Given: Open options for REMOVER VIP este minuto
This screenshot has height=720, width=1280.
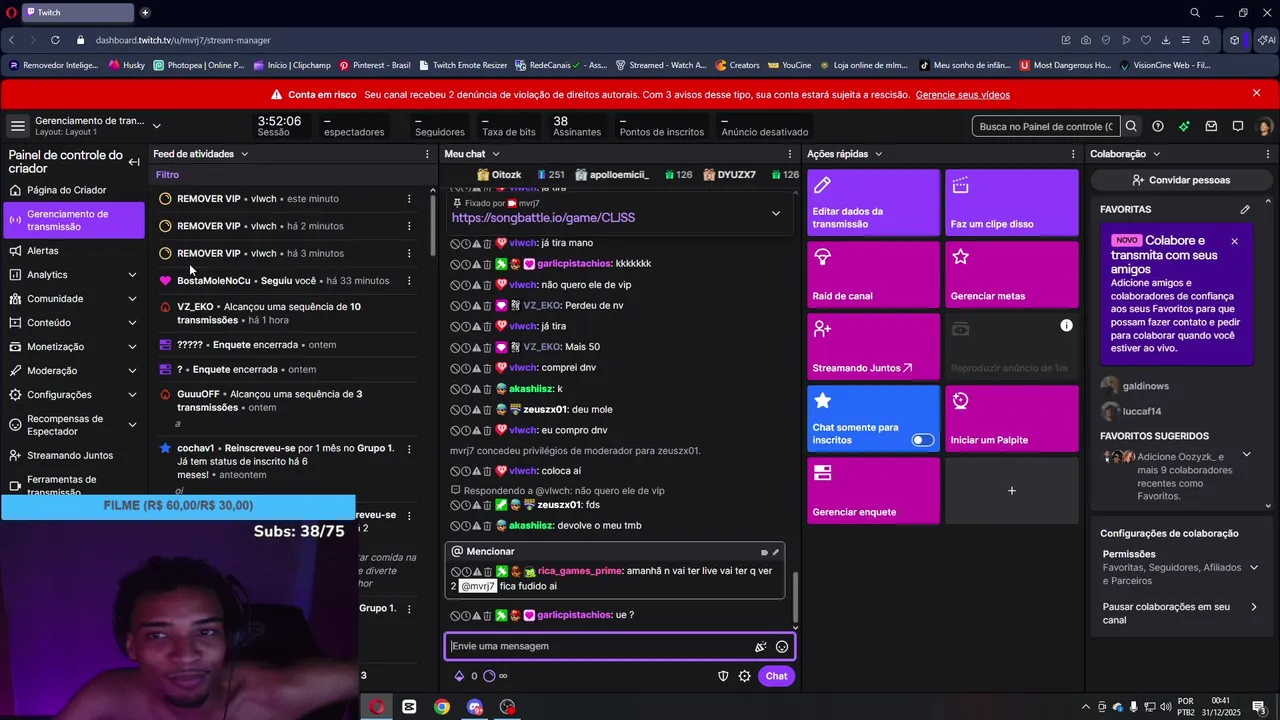Looking at the screenshot, I should point(409,199).
